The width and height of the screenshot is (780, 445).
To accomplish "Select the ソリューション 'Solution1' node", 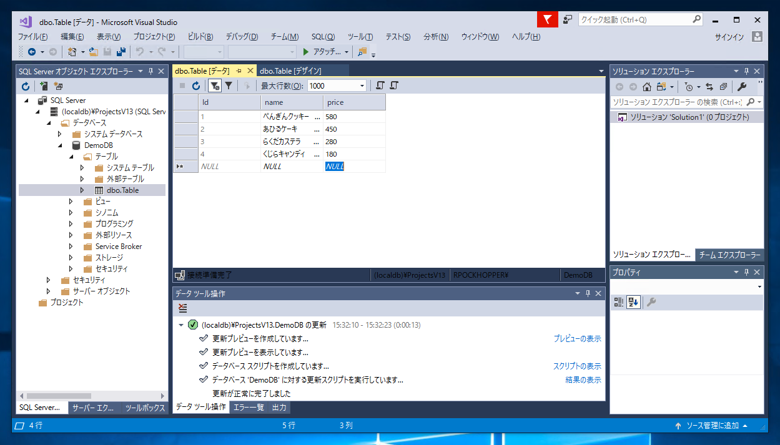I will point(686,117).
